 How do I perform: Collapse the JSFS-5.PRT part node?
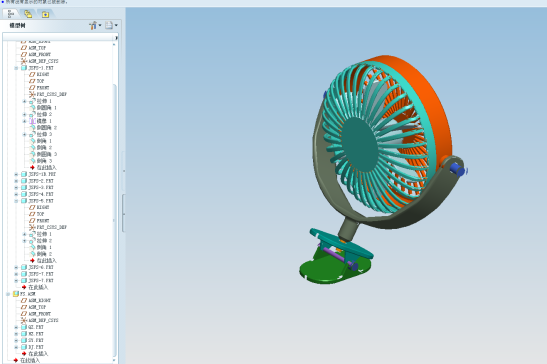click(16, 201)
